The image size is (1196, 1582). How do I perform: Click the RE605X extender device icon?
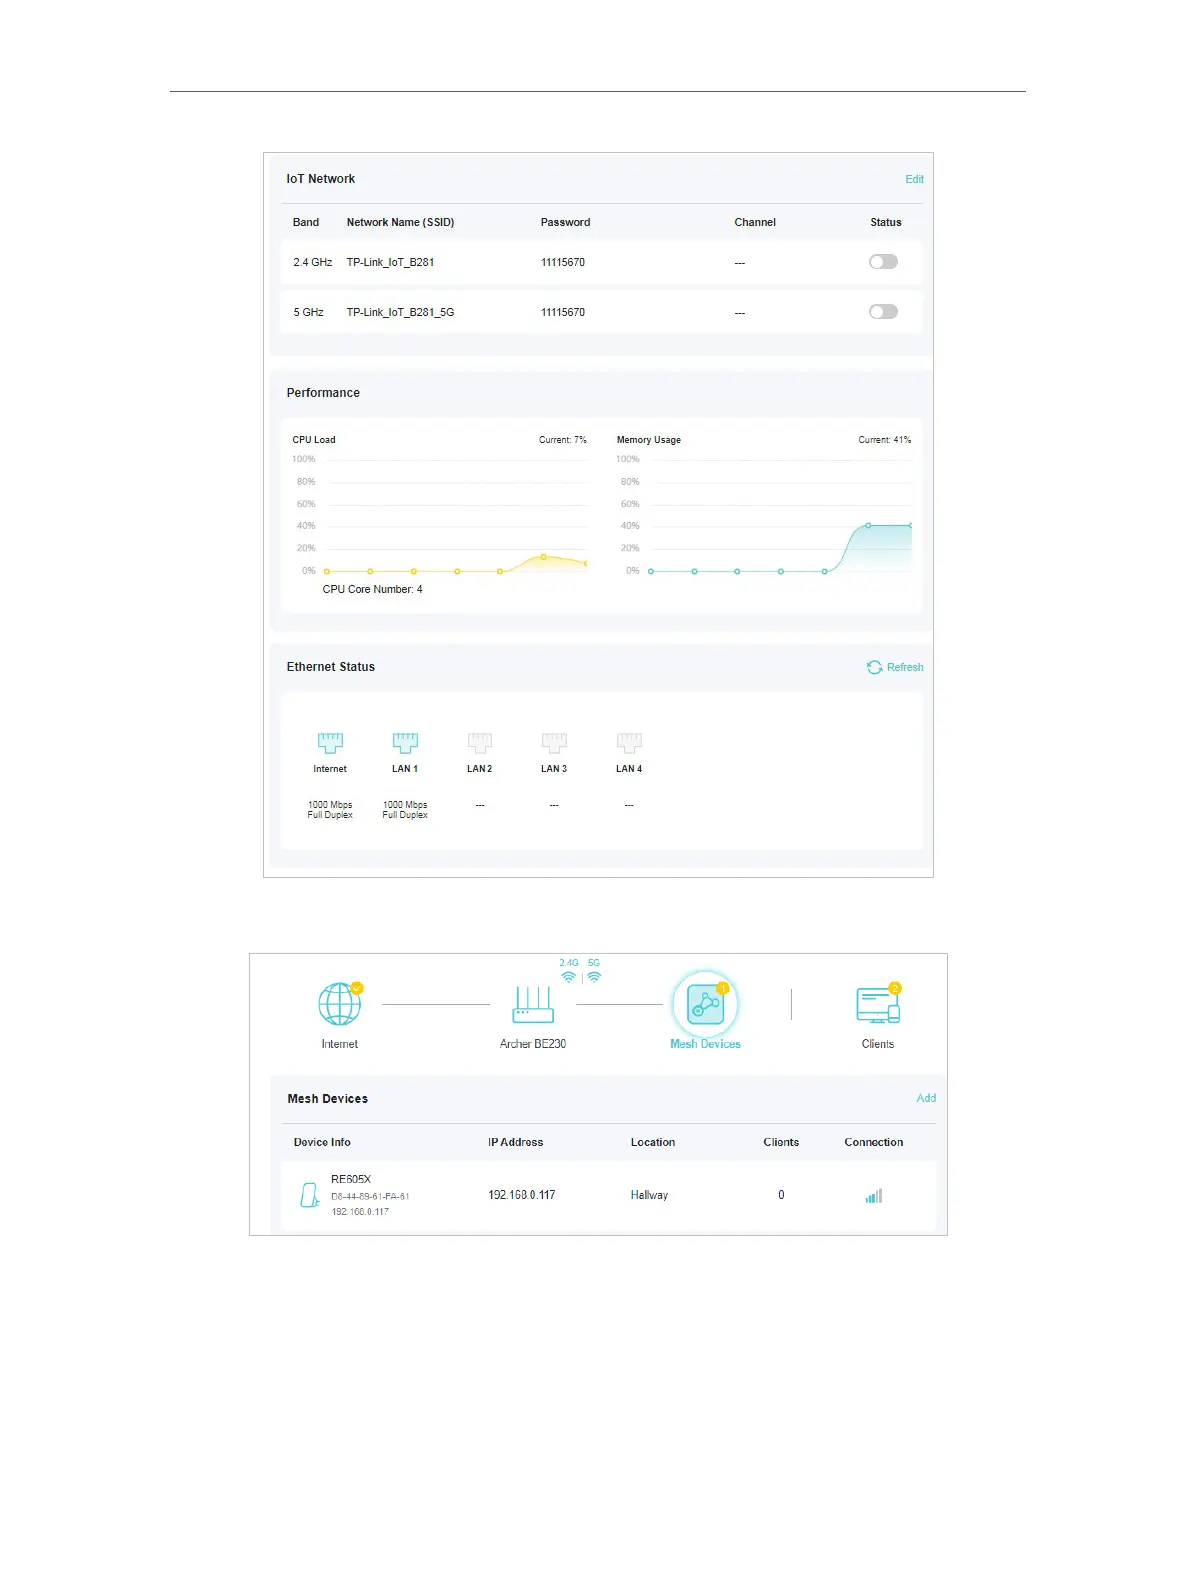tap(310, 1195)
